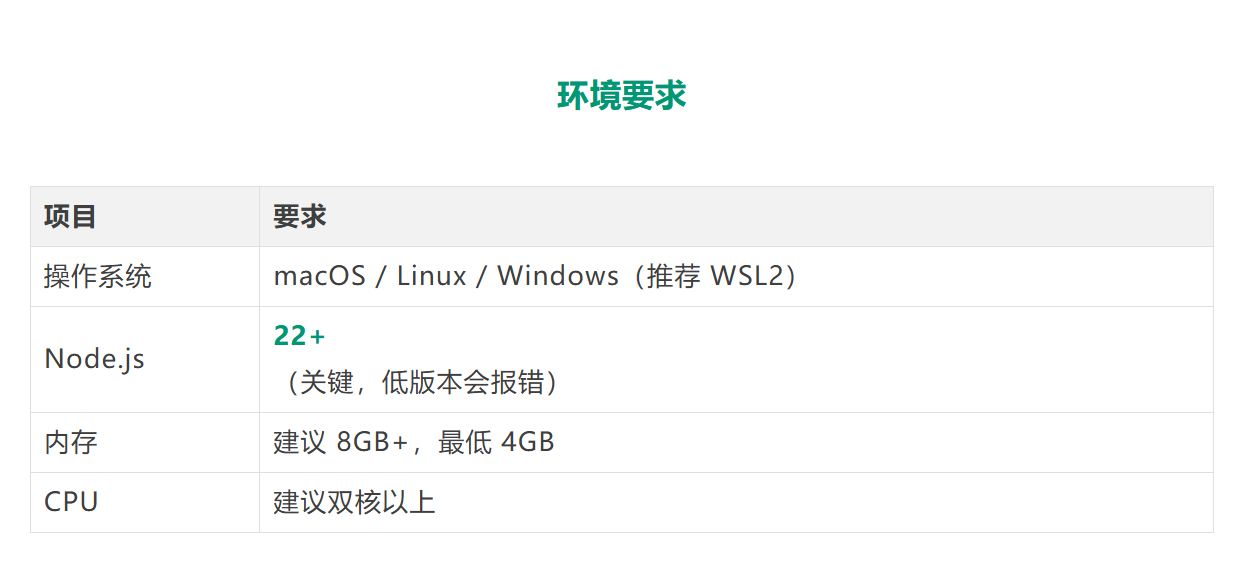Viewport: 1243px width, 572px height.
Task: Click the 建议双核以上 requirement text
Action: [354, 502]
